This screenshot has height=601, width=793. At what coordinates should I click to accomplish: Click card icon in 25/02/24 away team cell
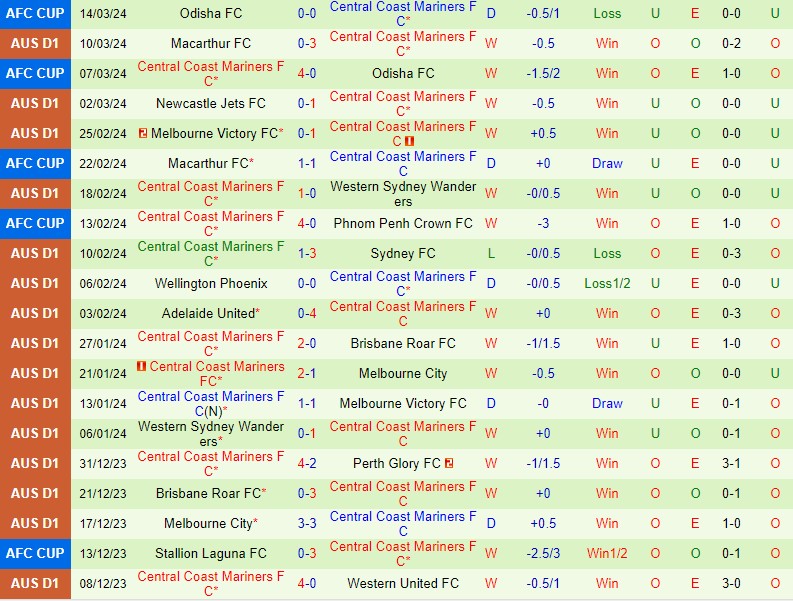pyautogui.click(x=410, y=141)
